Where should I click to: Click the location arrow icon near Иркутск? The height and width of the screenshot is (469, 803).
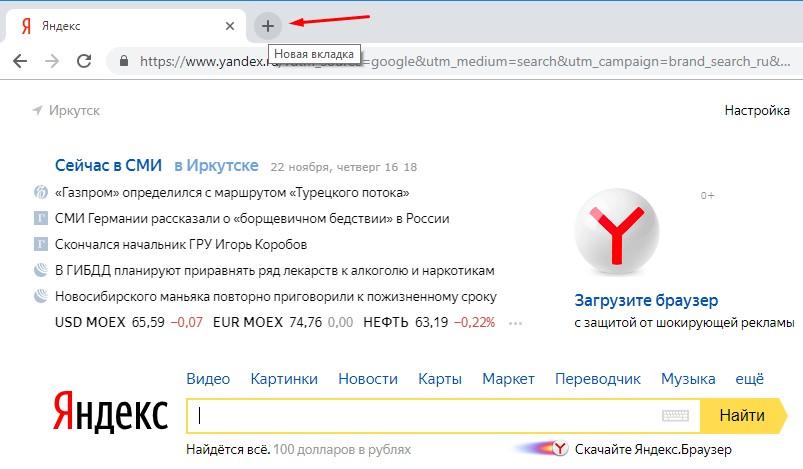pos(37,110)
